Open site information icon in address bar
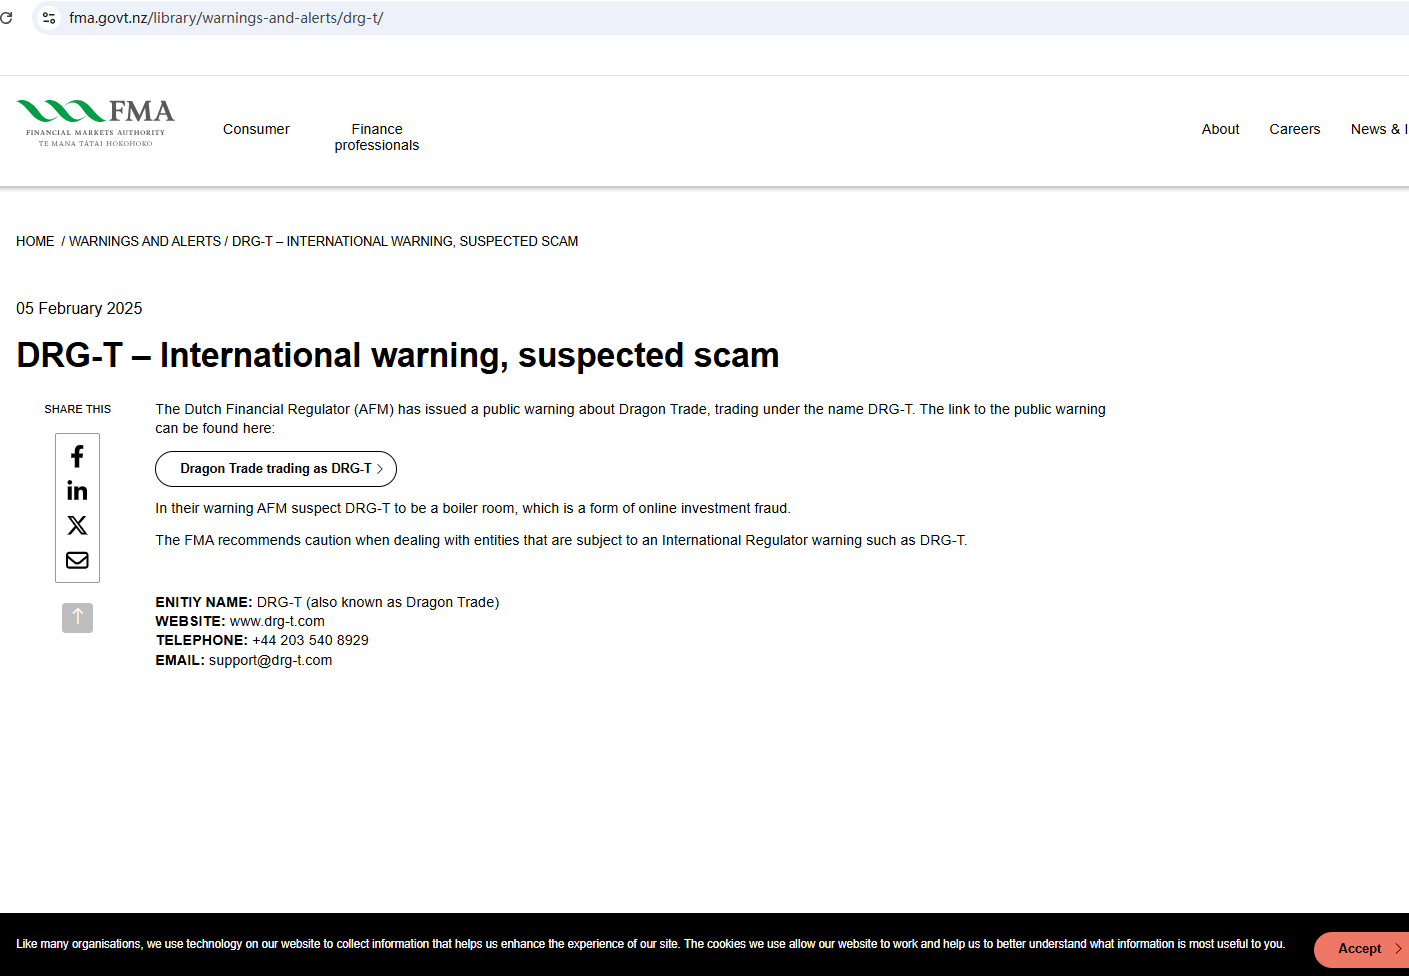The height and width of the screenshot is (976, 1409). pos(49,18)
